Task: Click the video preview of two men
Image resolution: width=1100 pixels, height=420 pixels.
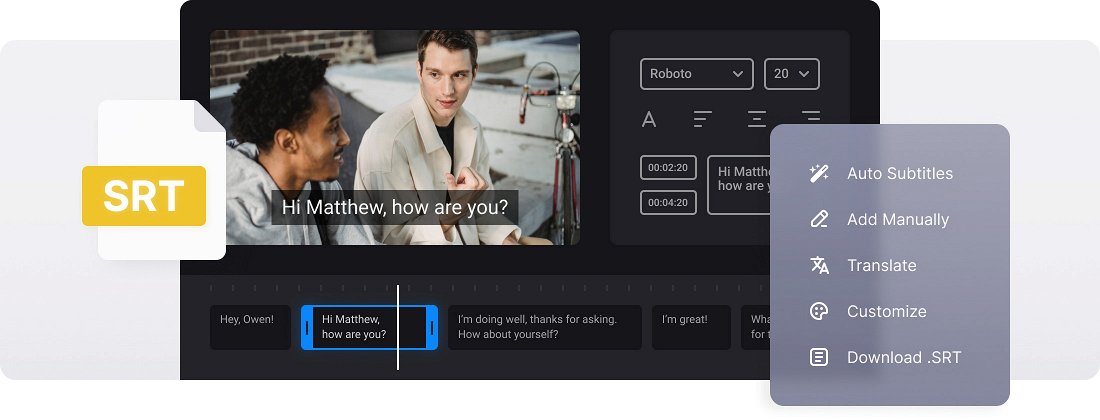Action: tap(395, 137)
